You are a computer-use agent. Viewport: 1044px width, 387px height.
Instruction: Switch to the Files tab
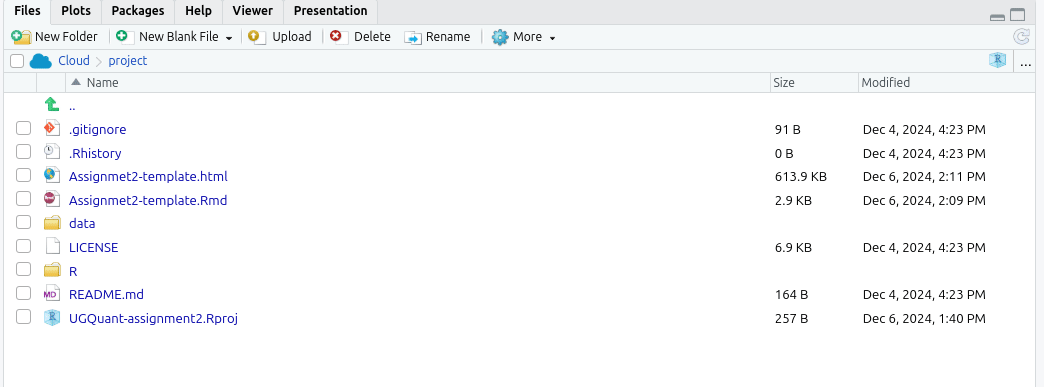click(x=27, y=11)
